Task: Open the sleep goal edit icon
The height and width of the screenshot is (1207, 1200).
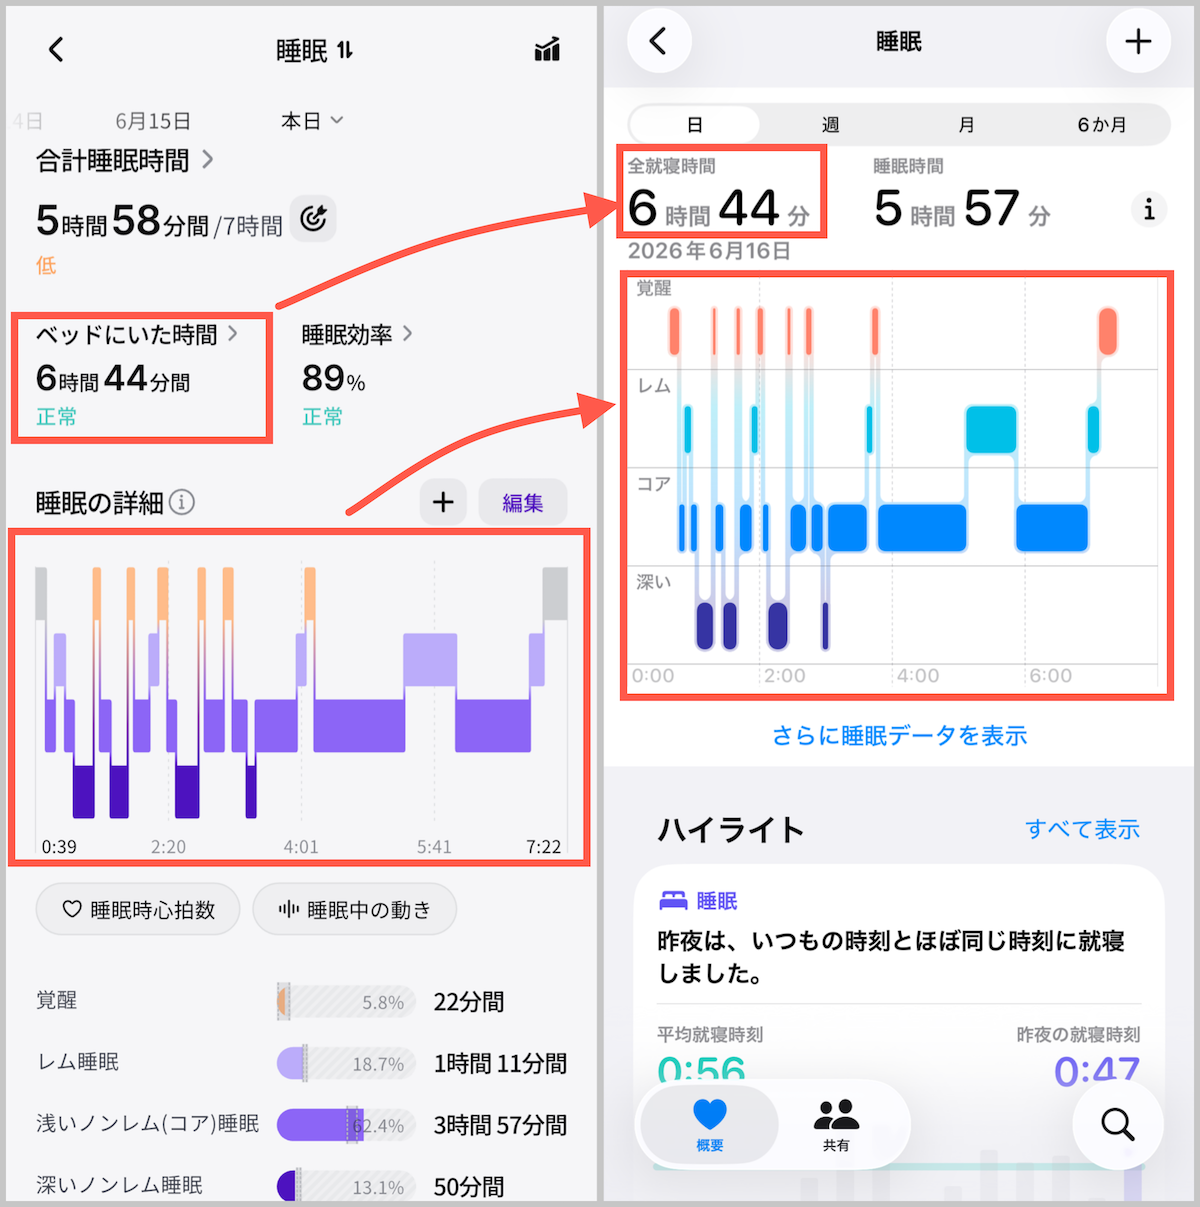Action: [313, 218]
